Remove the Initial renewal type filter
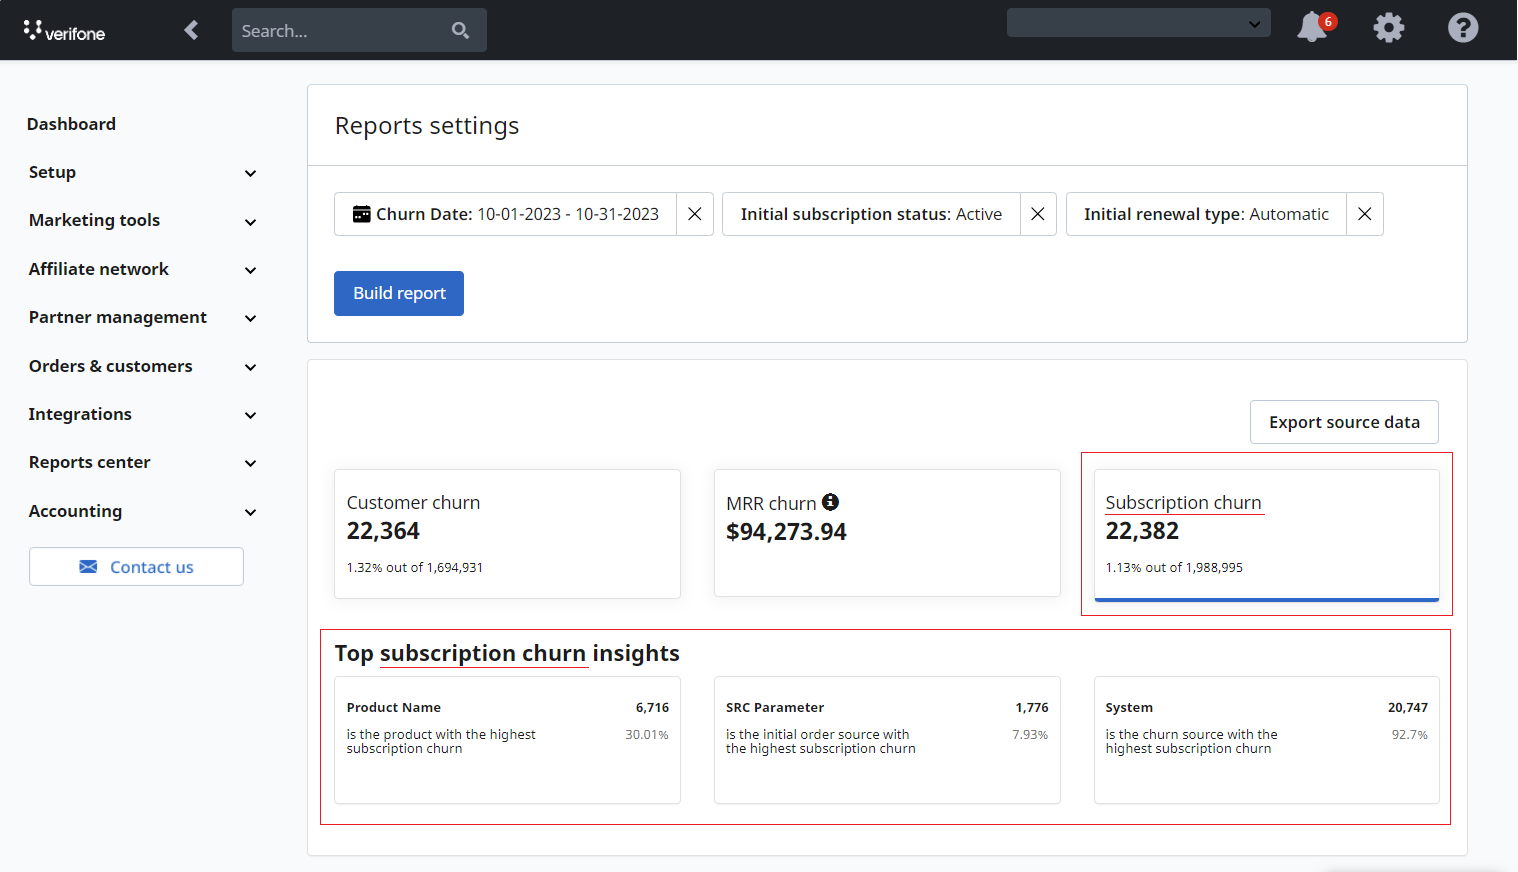Image resolution: width=1518 pixels, height=872 pixels. 1365,213
